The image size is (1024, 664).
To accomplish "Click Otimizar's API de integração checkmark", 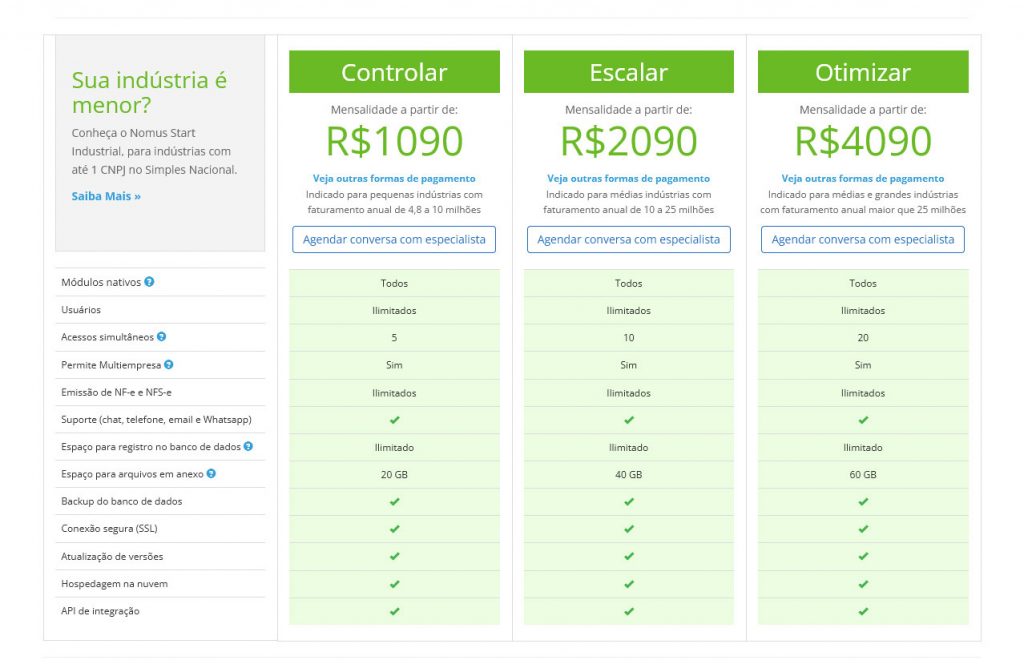I will click(863, 611).
